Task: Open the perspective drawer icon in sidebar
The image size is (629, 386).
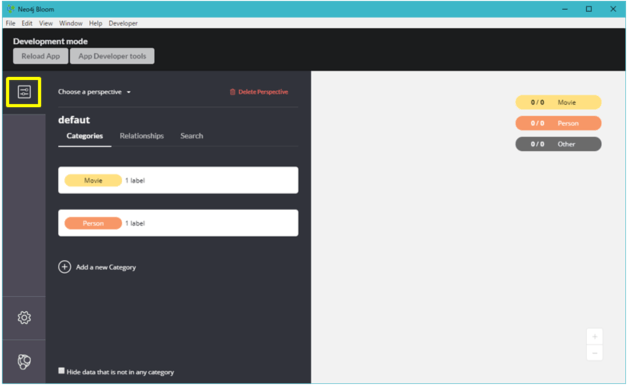Action: click(24, 92)
